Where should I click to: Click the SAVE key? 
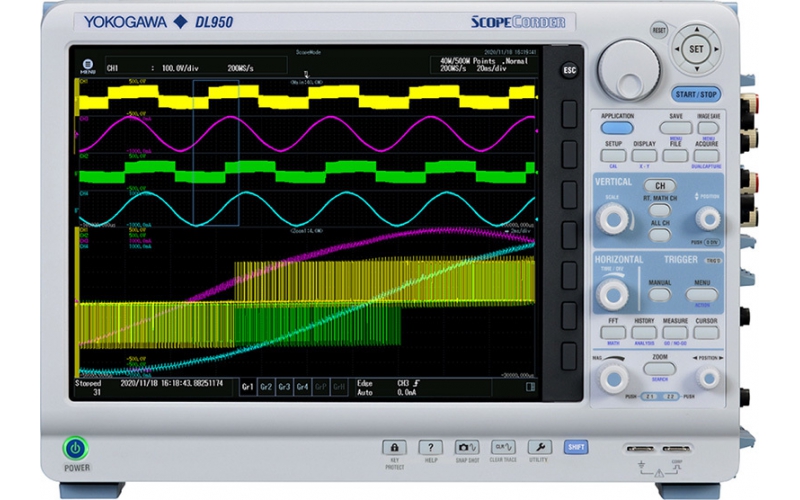(676, 128)
